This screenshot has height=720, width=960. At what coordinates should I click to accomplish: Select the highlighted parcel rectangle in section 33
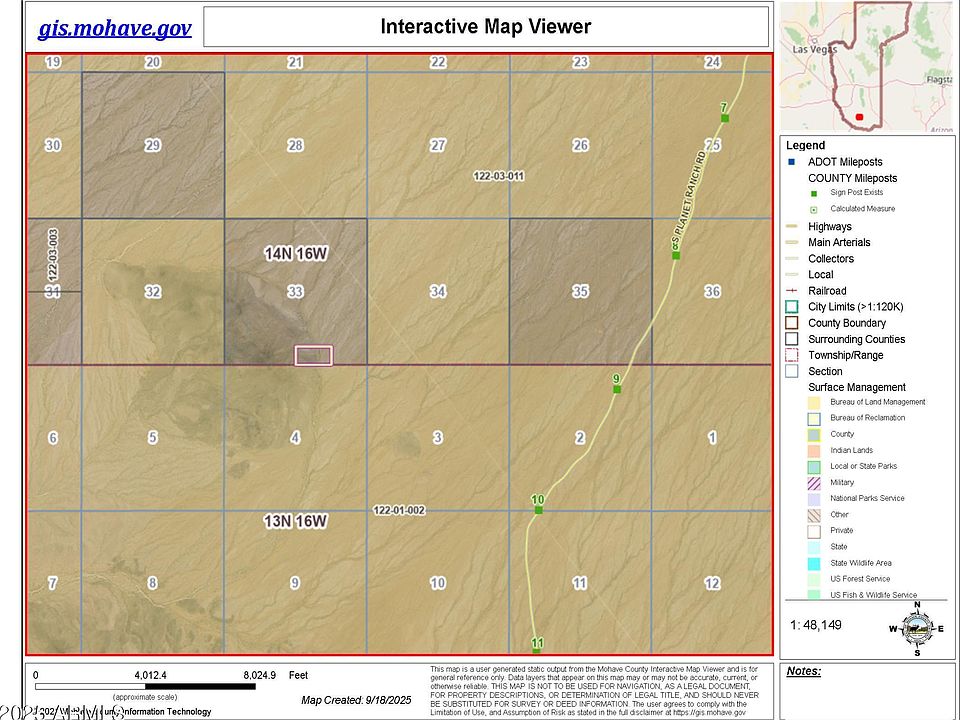(x=313, y=355)
